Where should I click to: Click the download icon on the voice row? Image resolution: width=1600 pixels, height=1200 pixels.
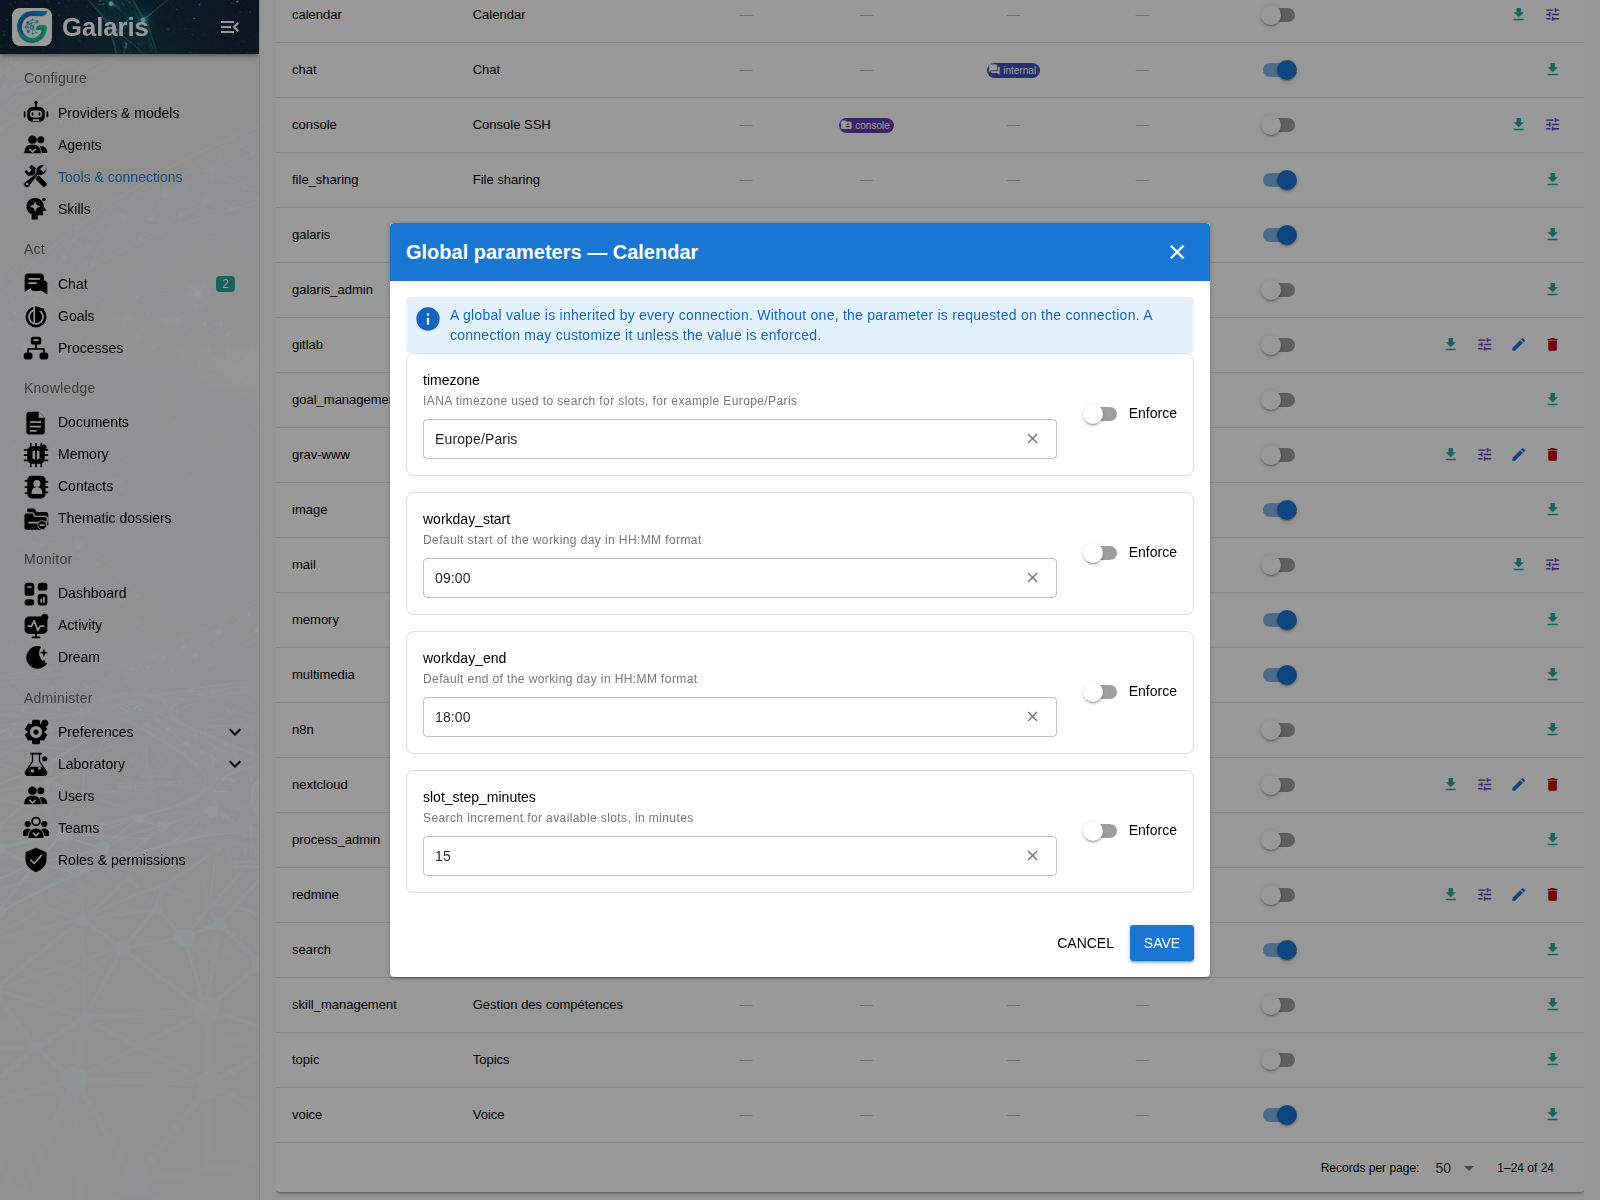[1552, 1114]
